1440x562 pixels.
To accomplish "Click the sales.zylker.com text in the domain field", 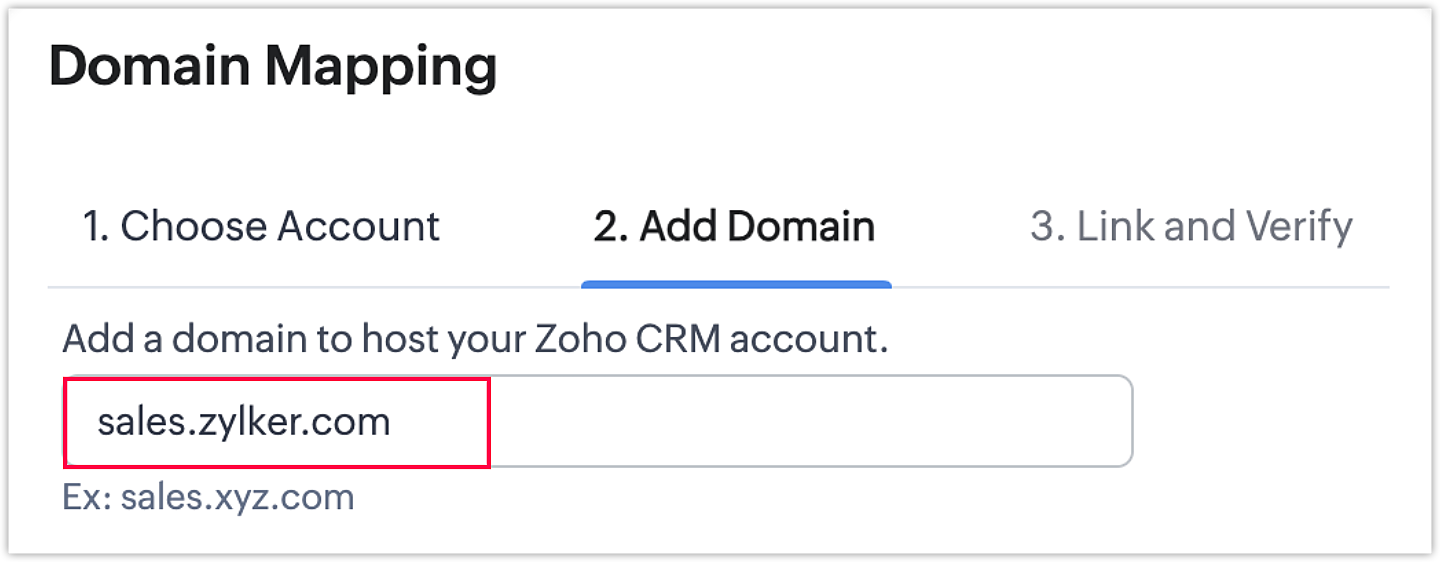I will 243,422.
